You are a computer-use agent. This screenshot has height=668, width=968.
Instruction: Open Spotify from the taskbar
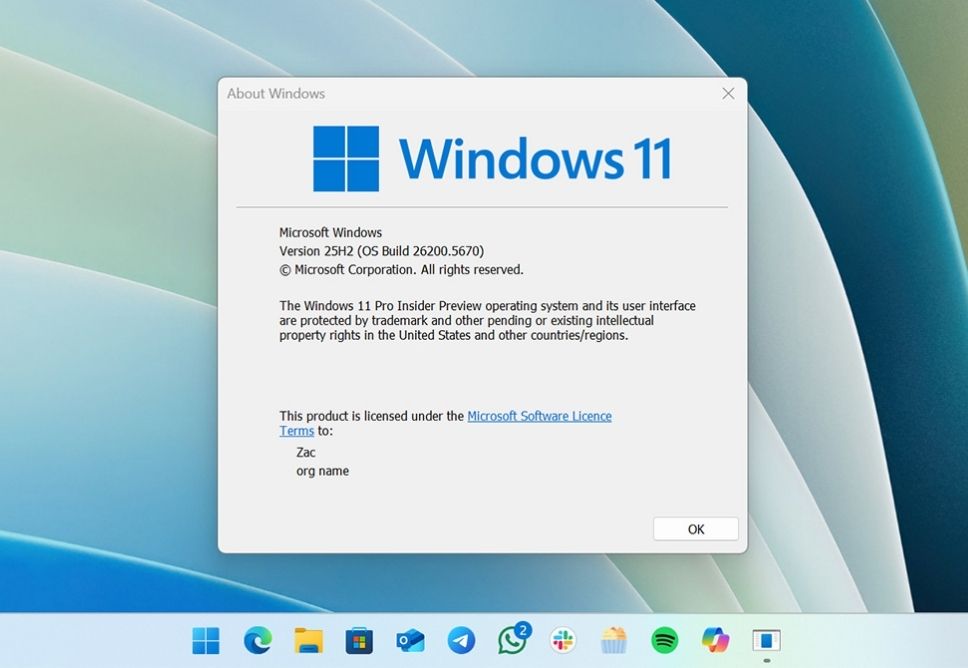(x=664, y=640)
